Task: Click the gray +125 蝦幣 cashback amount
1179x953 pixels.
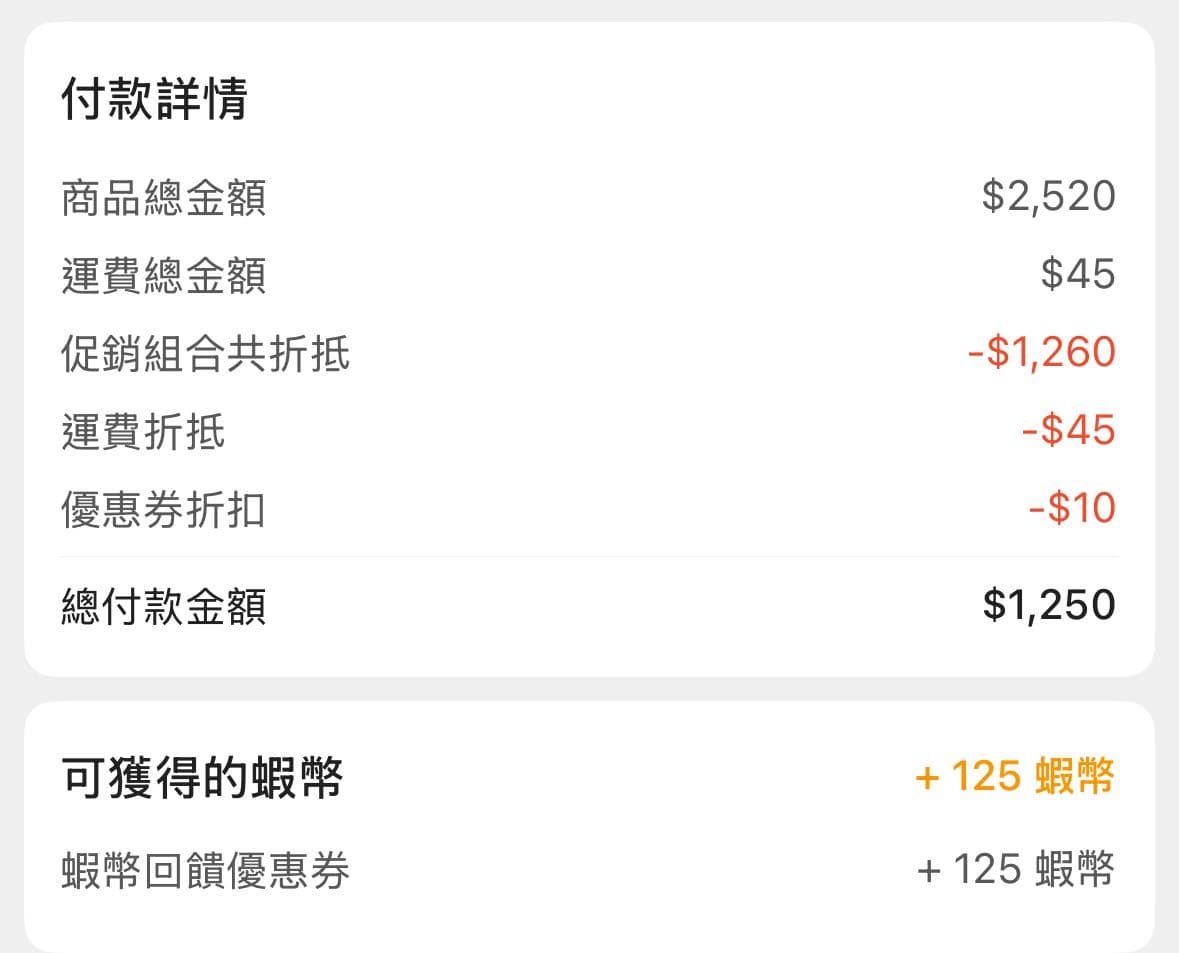Action: coord(1013,869)
